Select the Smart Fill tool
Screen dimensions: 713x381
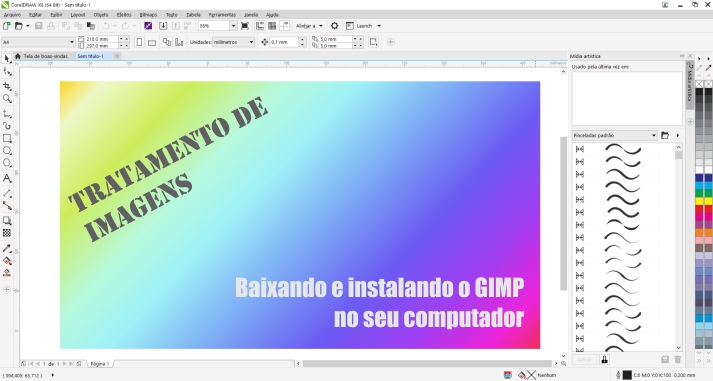click(7, 273)
